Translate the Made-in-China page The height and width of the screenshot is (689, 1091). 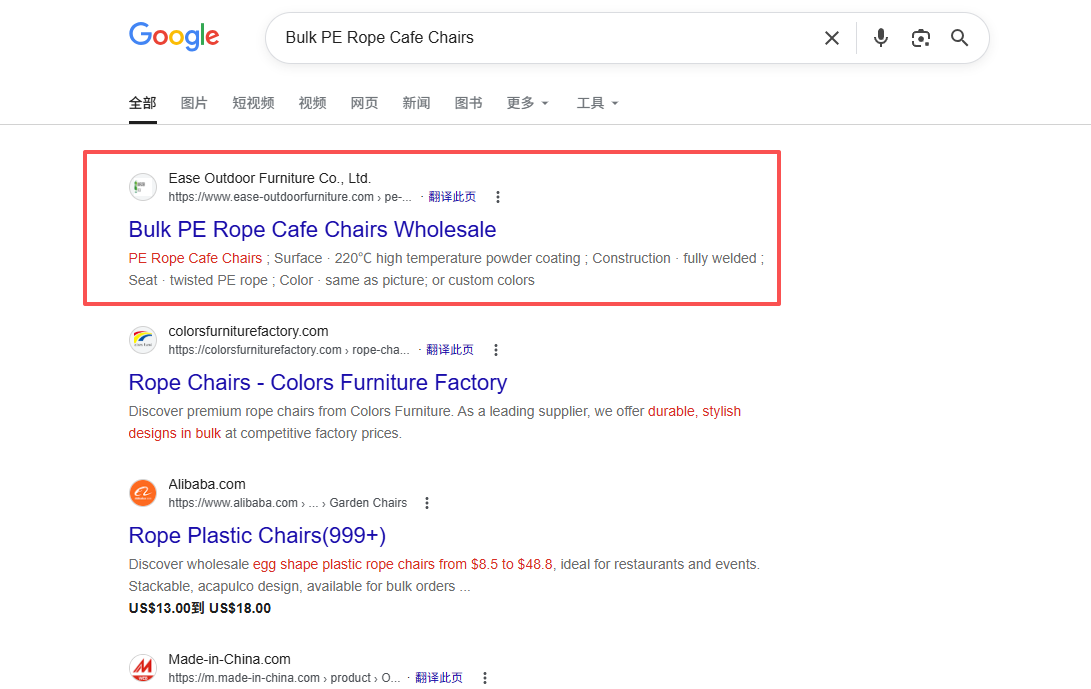439,678
